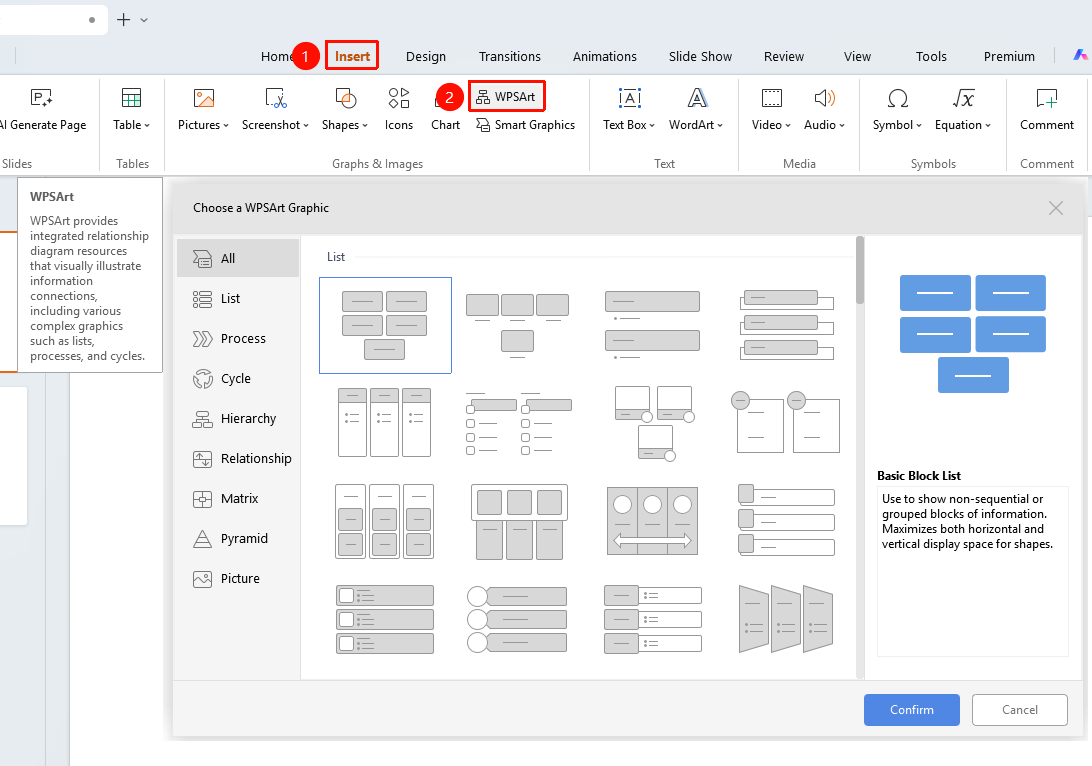This screenshot has width=1092, height=766.
Task: Open the Tools tab
Action: point(931,56)
